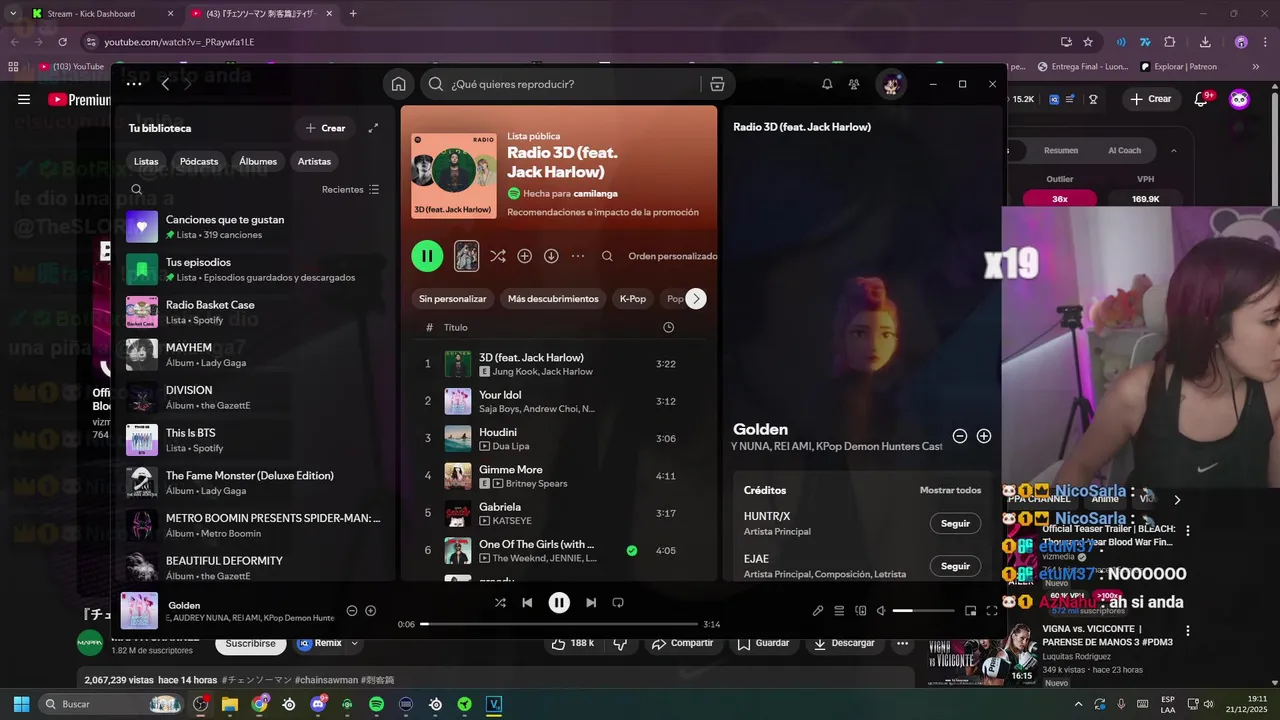Select the Álbumes library filter
The height and width of the screenshot is (720, 1280).
(x=258, y=161)
